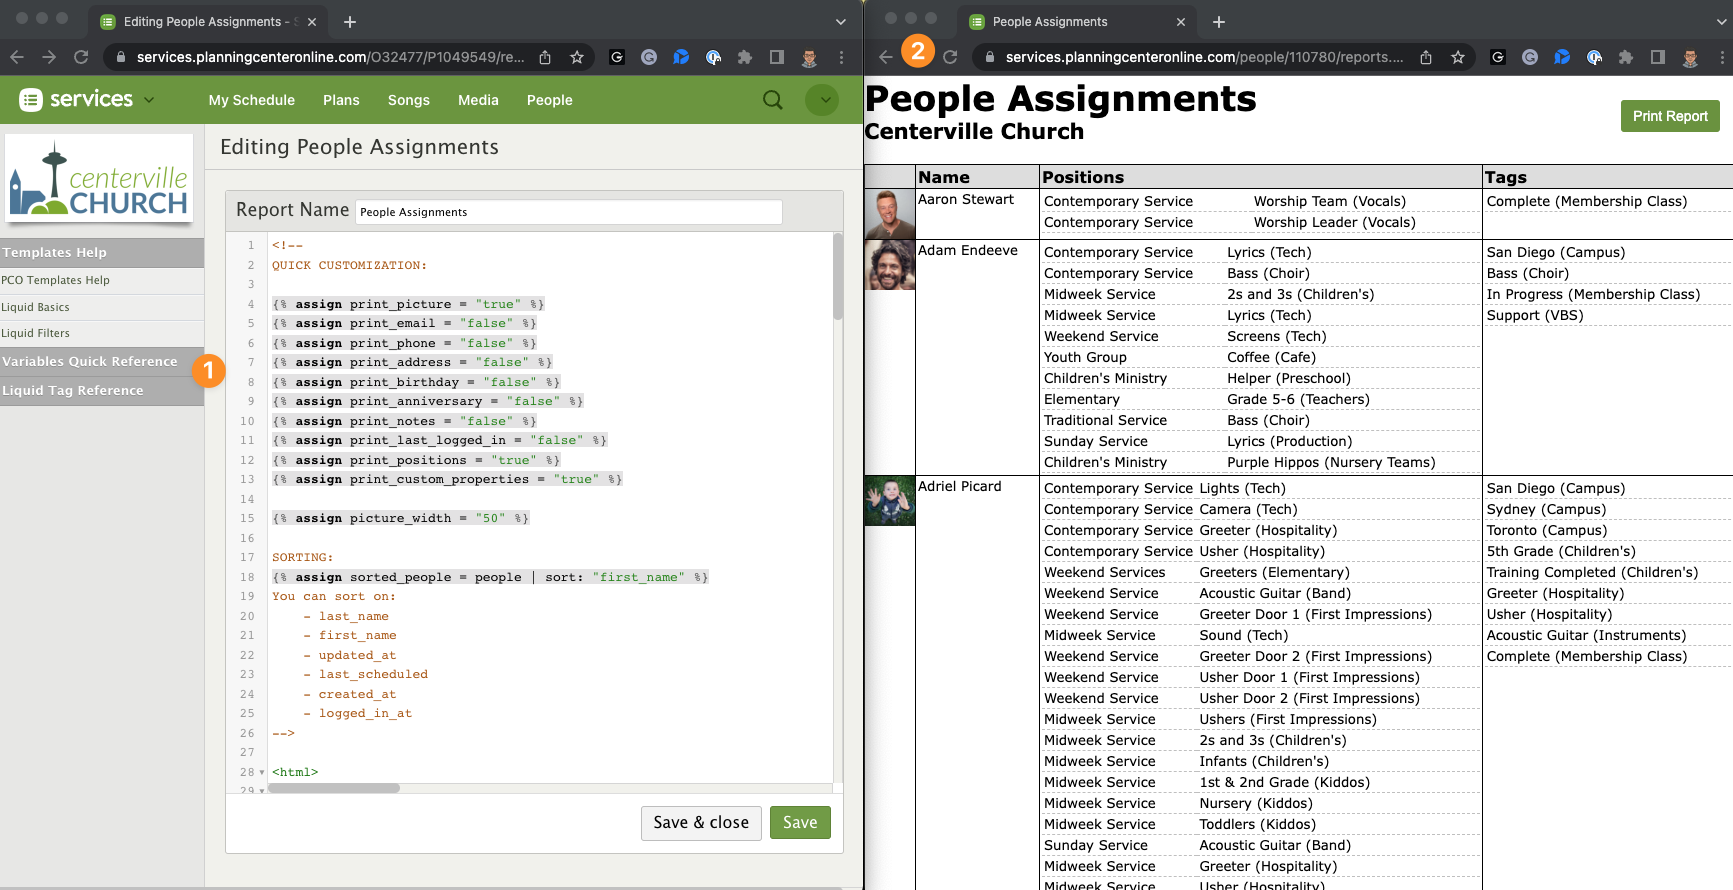
Task: Open Extensions puzzle icon in right window
Action: [1626, 57]
